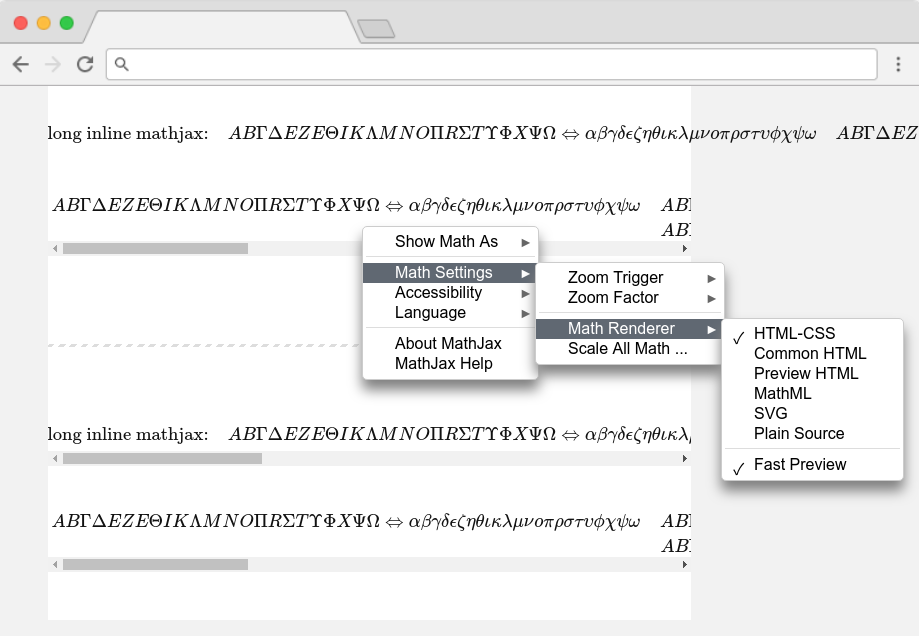The height and width of the screenshot is (636, 919).
Task: Click About MathJax
Action: (x=448, y=343)
